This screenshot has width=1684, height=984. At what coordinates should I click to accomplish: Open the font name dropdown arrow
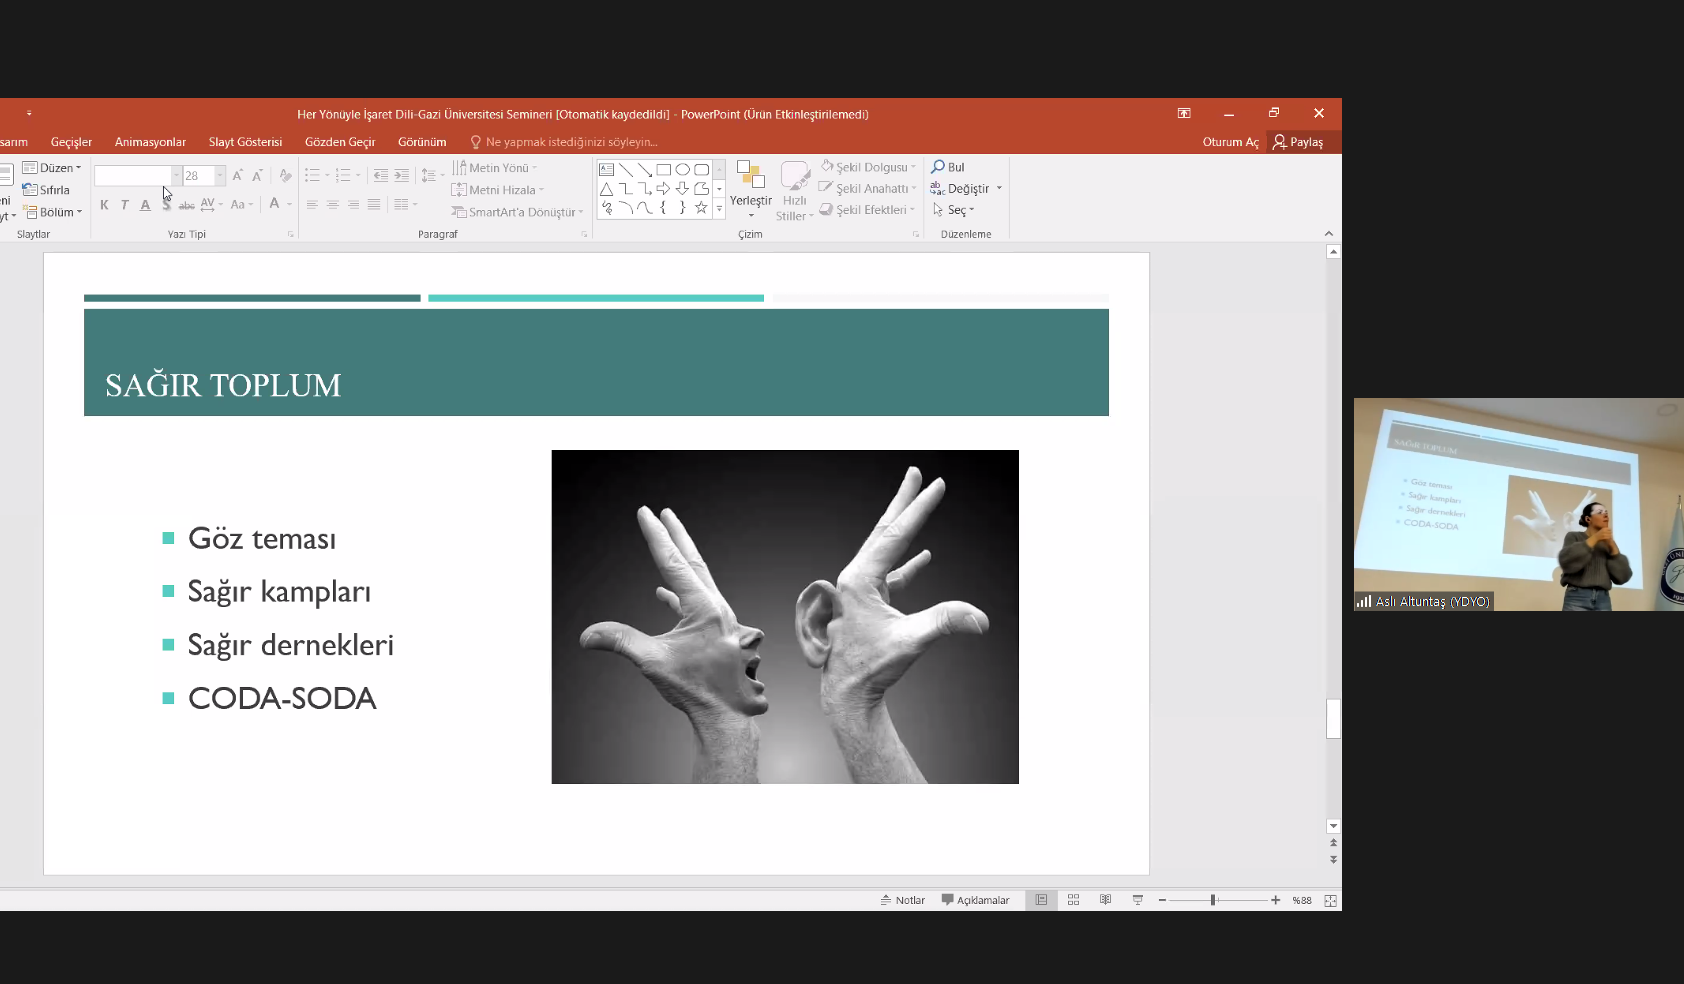(176, 175)
